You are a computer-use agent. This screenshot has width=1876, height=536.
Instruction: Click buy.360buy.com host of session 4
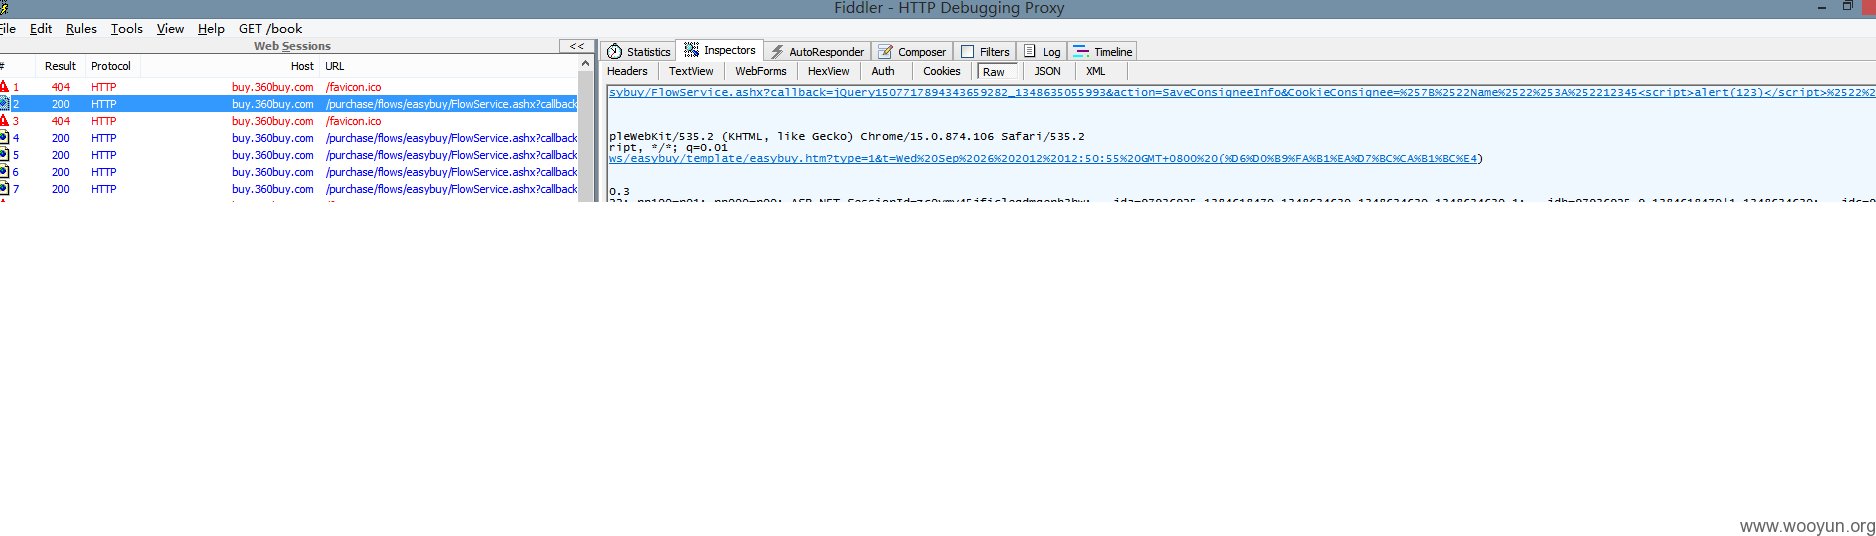273,138
